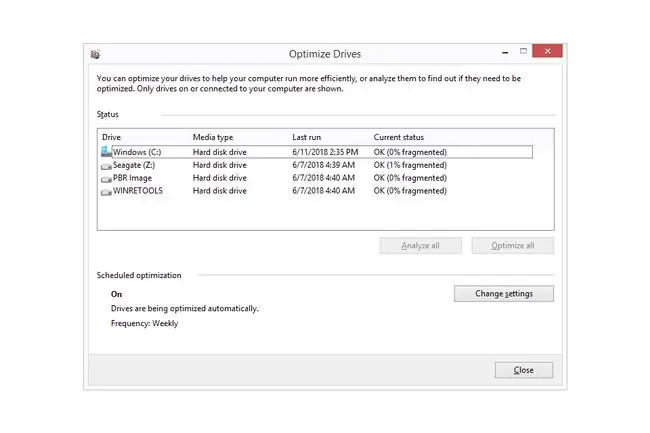The image size is (650, 433).
Task: Click the Media type column header
Action: pos(213,137)
